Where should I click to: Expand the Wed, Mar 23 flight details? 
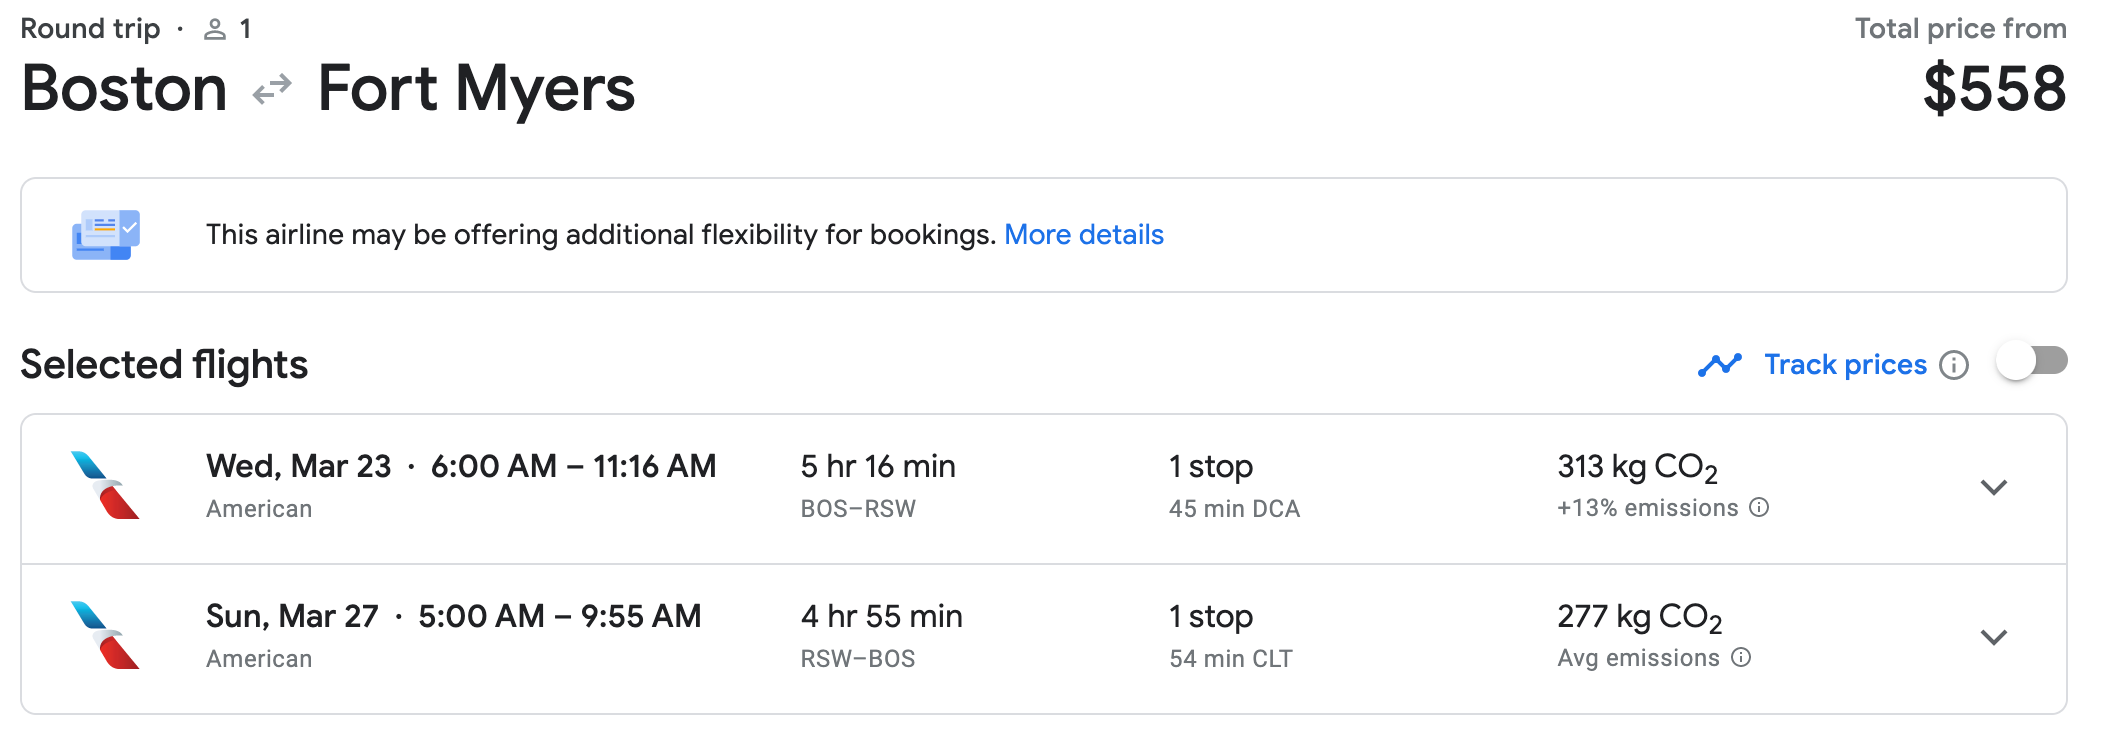click(1993, 488)
